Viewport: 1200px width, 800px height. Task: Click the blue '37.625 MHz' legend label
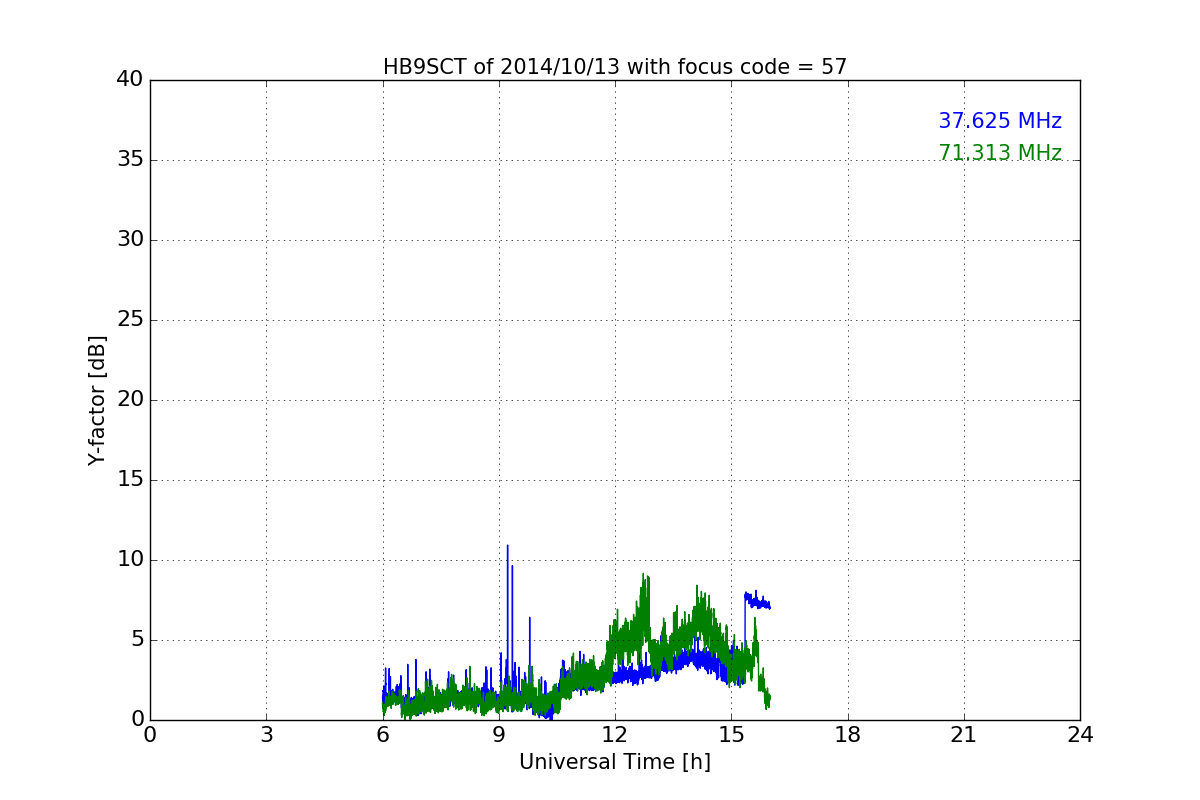click(1000, 121)
